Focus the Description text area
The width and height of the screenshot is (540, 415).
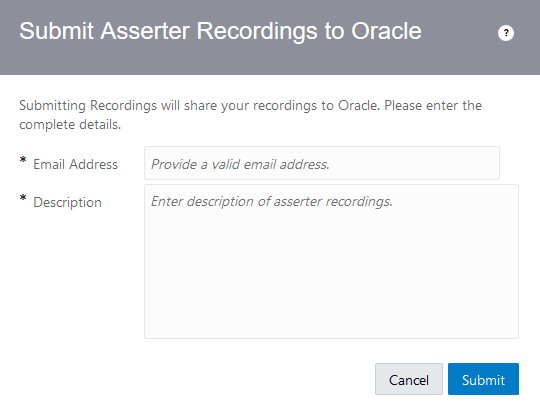click(x=331, y=261)
